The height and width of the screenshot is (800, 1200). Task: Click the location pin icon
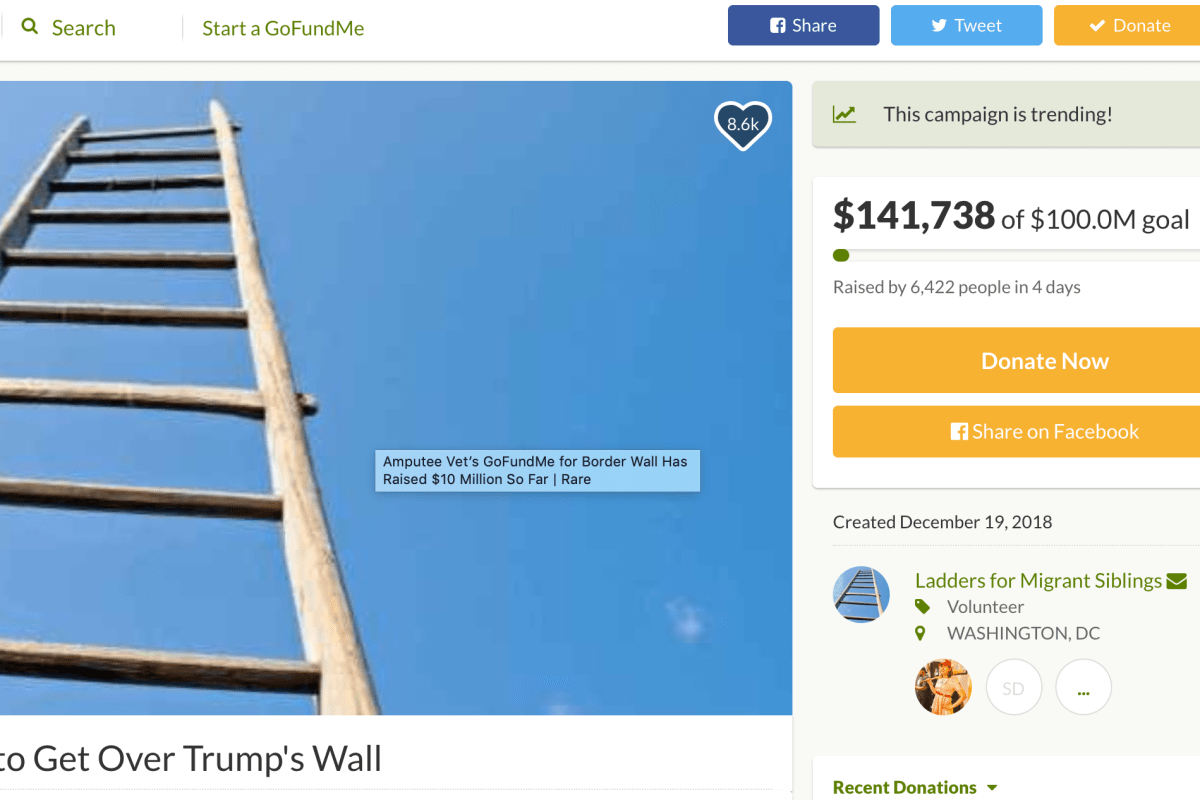[921, 633]
